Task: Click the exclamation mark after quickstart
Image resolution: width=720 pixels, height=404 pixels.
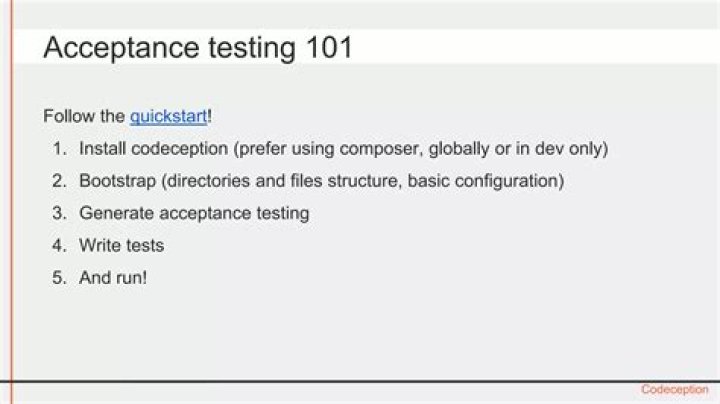Action: pyautogui.click(x=210, y=116)
